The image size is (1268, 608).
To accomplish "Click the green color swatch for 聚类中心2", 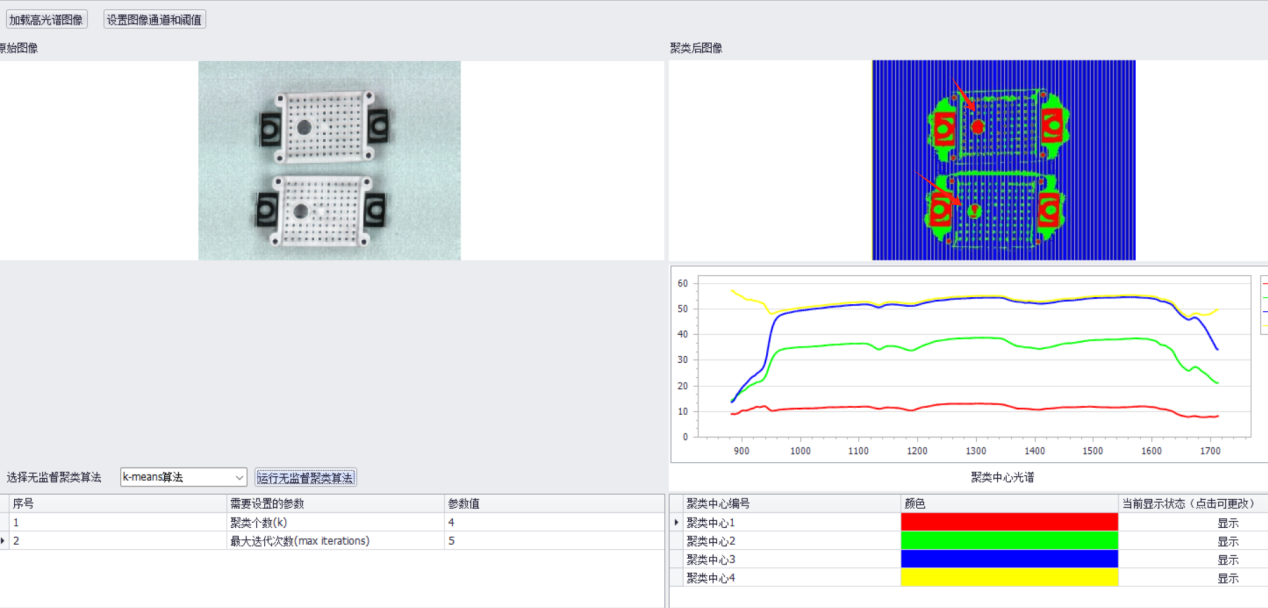I will [x=1008, y=541].
